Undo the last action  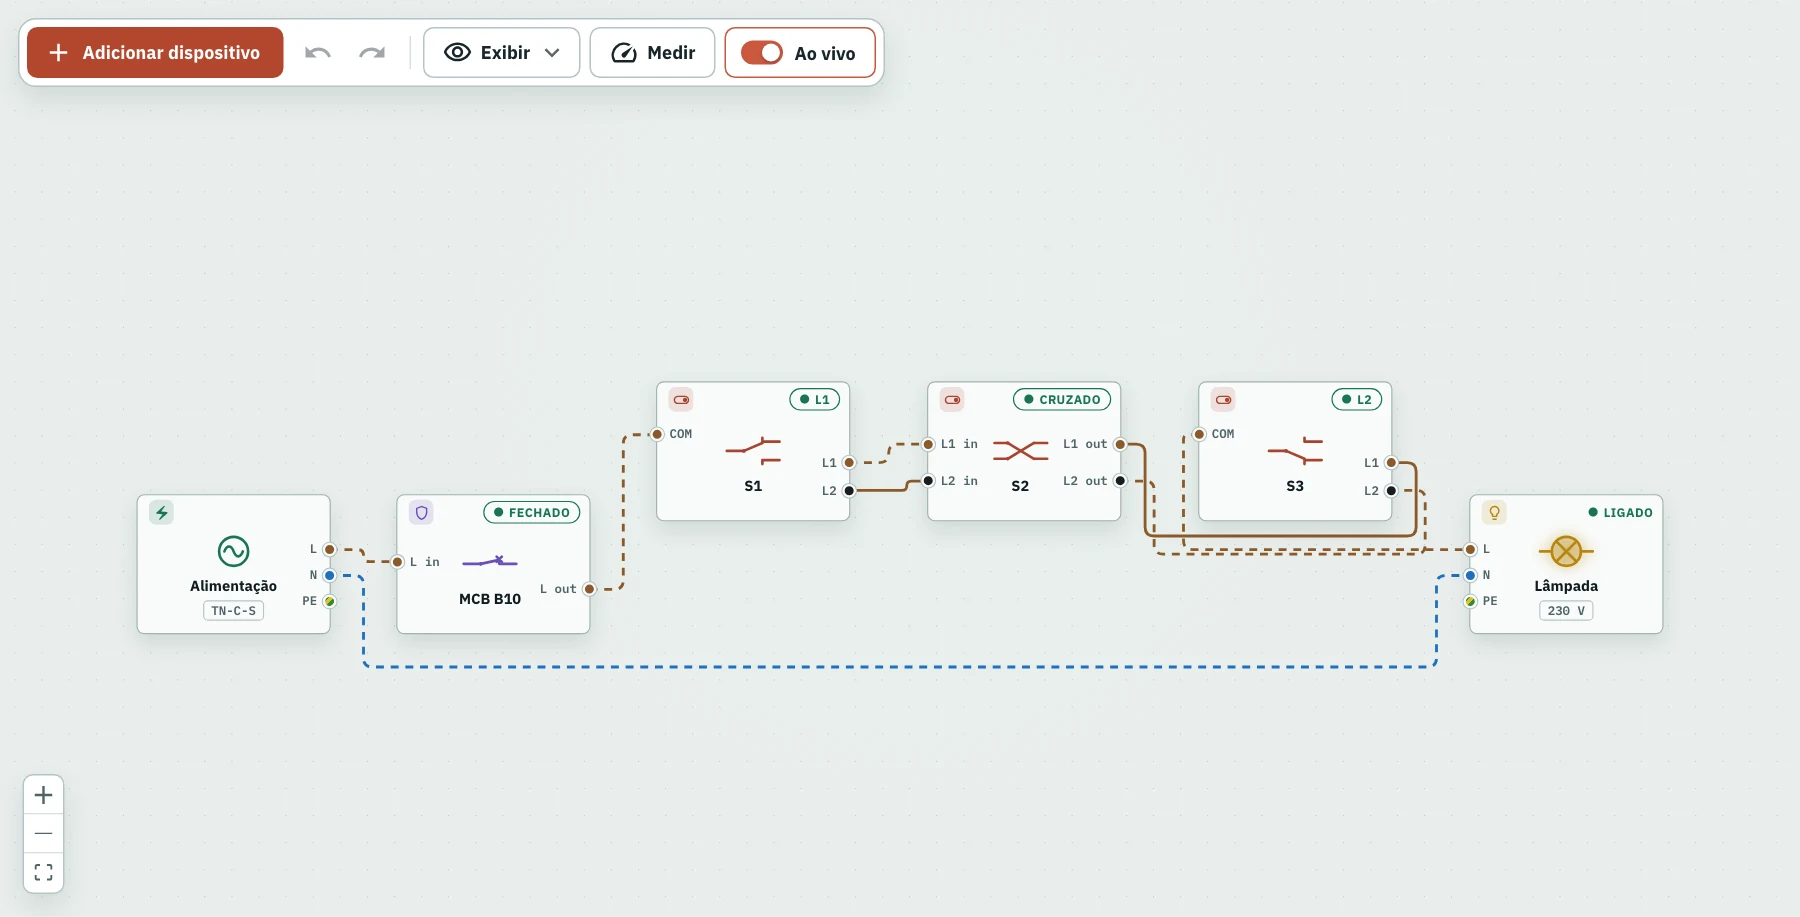pyautogui.click(x=318, y=52)
